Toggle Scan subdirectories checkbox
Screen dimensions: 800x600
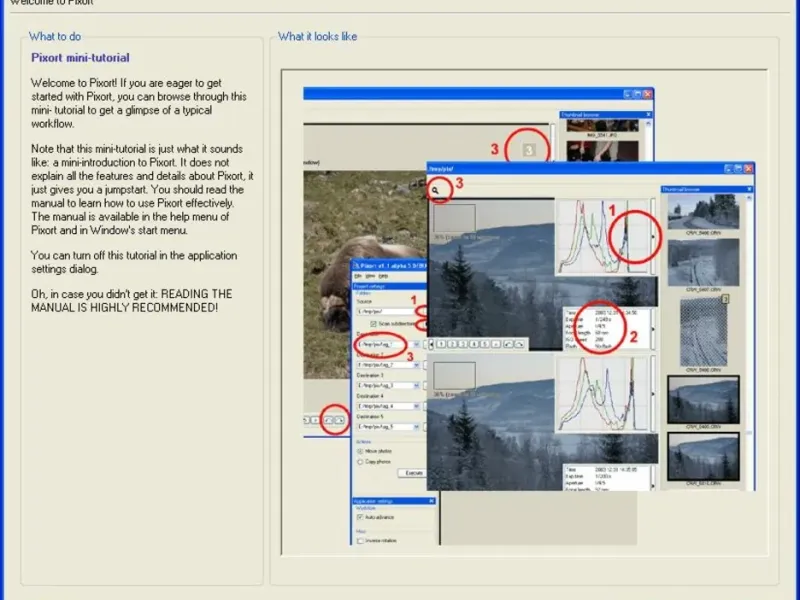click(373, 324)
